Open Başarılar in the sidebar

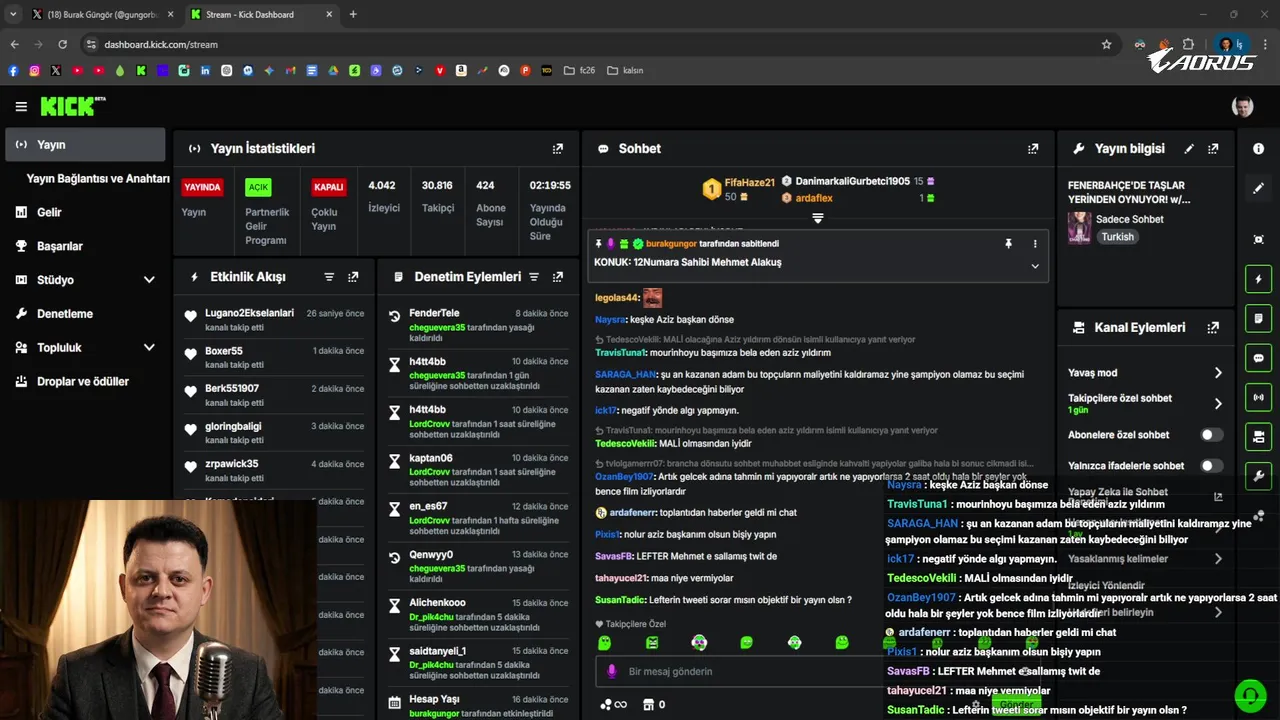coord(85,246)
